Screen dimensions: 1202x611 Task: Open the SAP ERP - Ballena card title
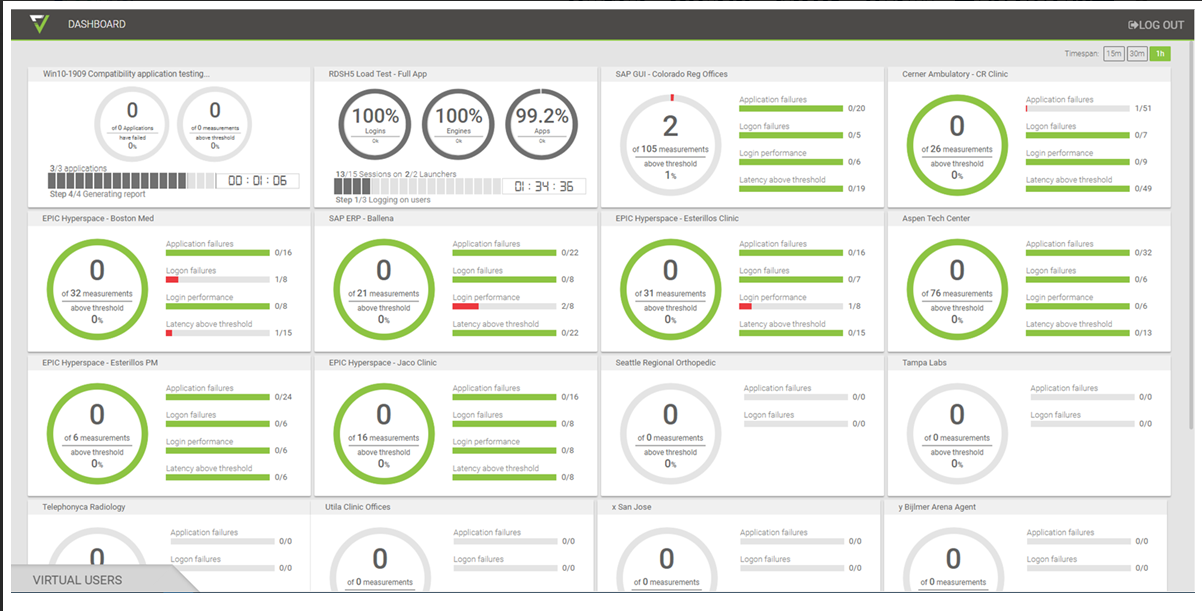click(x=362, y=218)
